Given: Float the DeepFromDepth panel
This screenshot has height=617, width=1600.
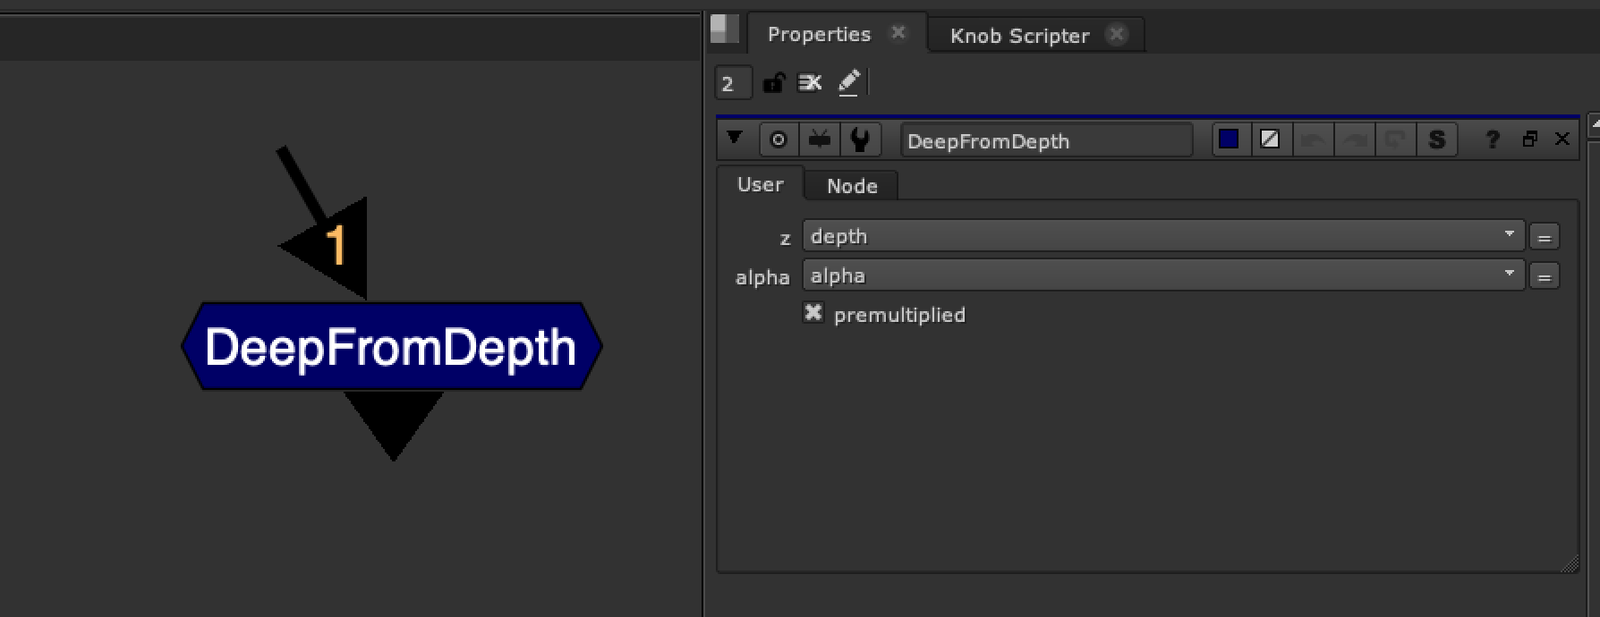Looking at the screenshot, I should (1530, 139).
